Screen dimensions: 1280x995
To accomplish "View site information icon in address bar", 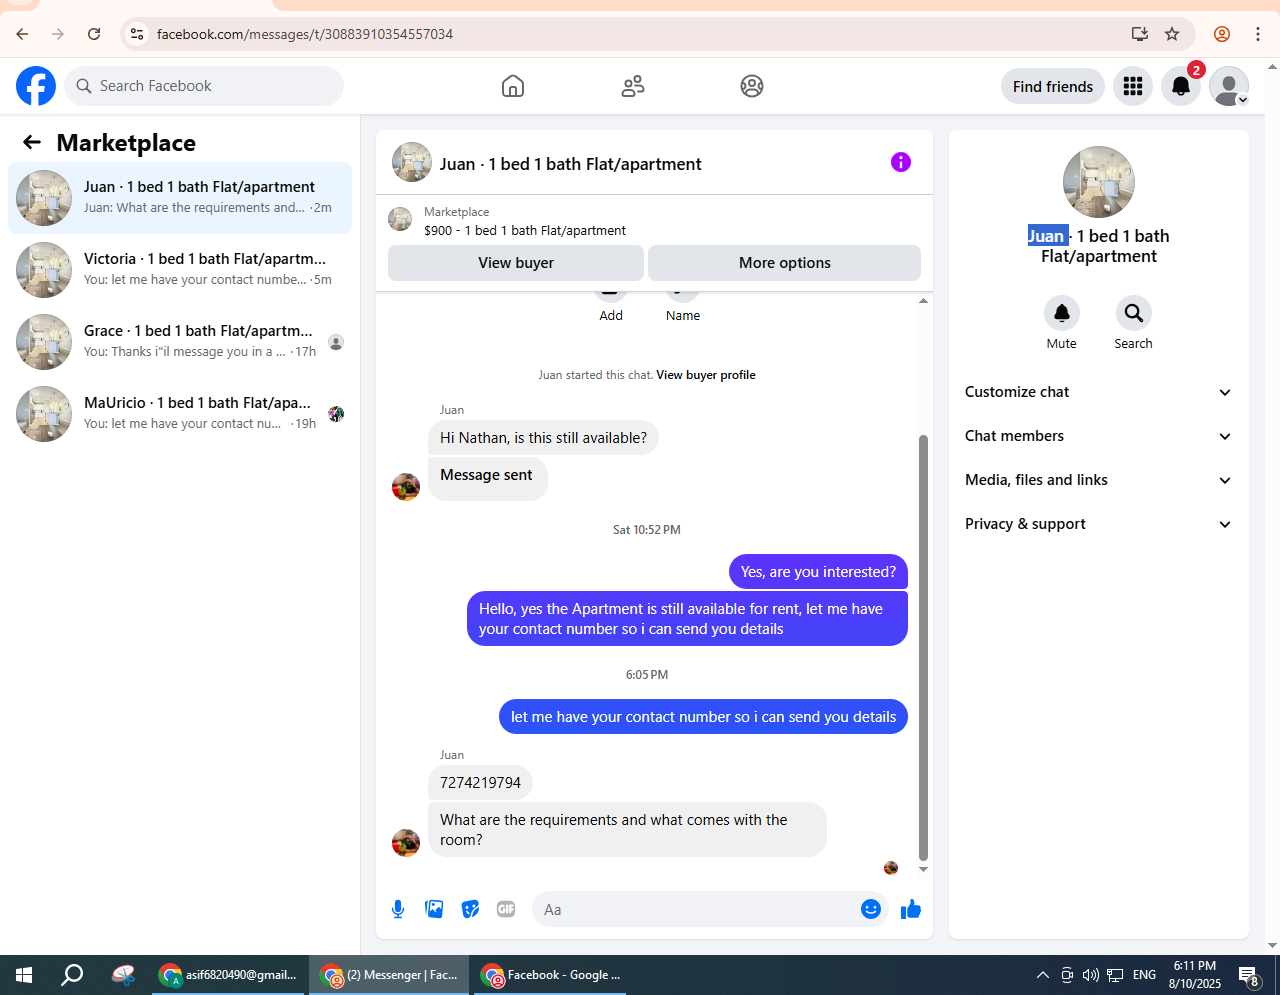I will point(137,34).
